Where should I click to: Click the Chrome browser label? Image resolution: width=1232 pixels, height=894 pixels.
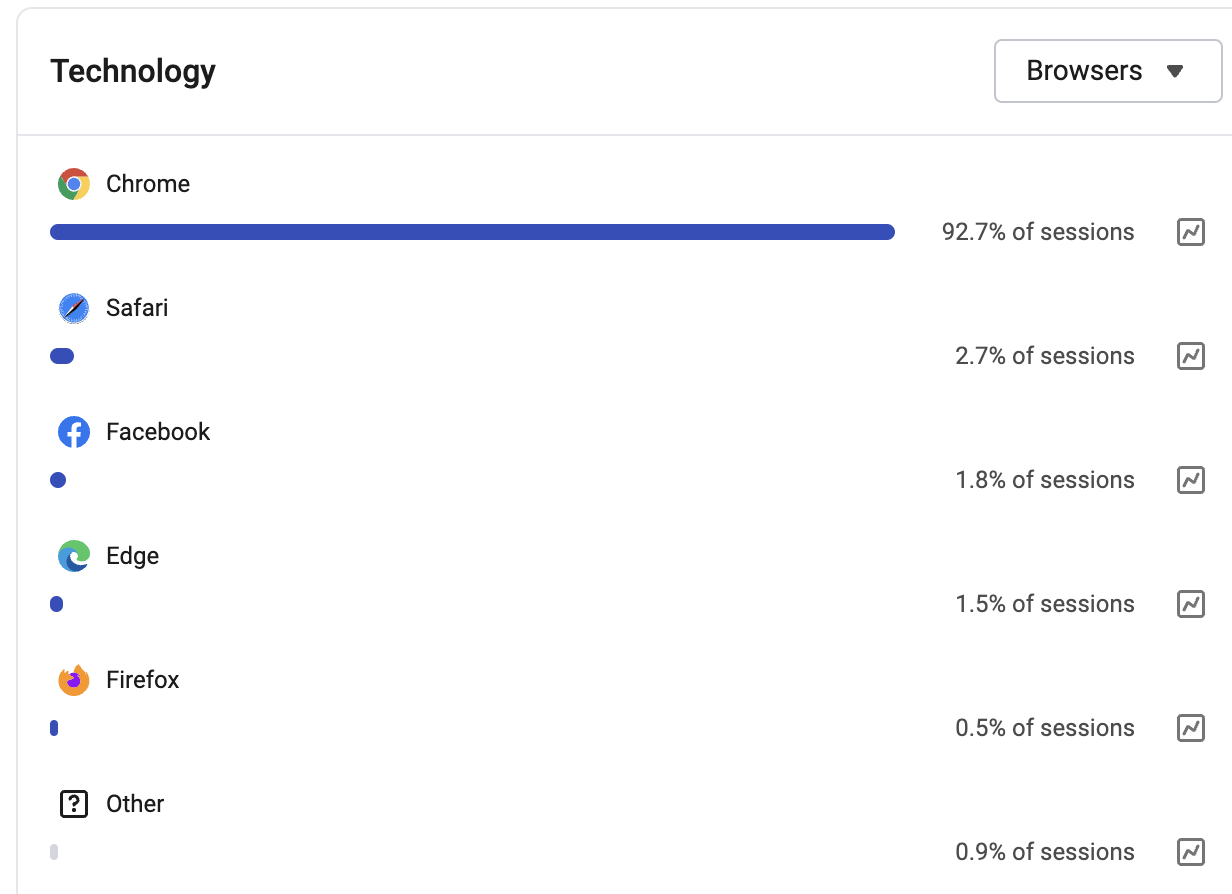148,184
